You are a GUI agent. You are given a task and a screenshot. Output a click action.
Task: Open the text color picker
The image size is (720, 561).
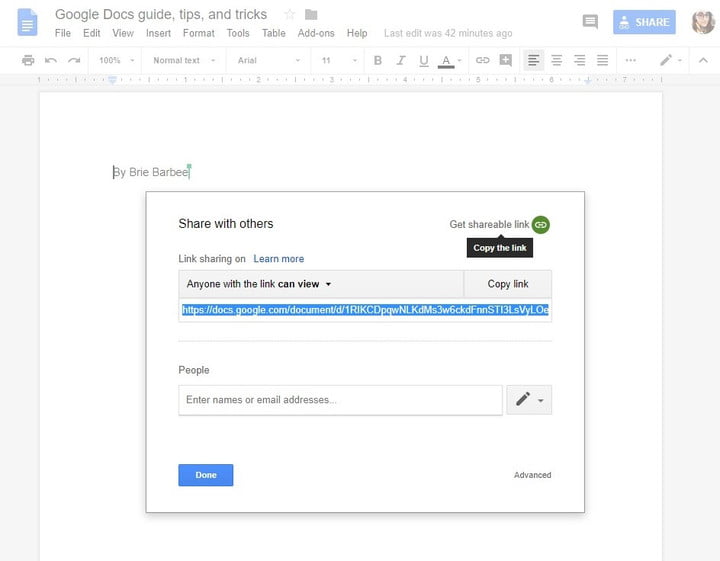[449, 61]
